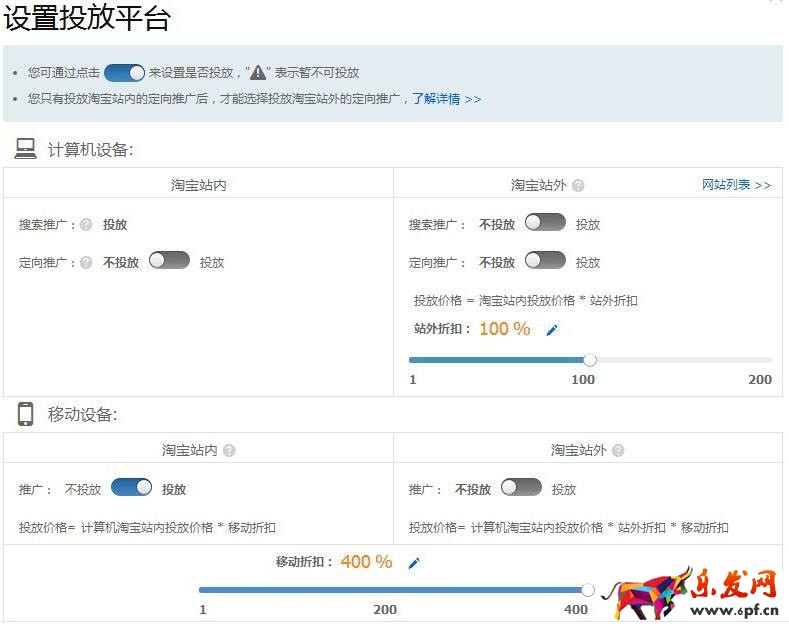Image resolution: width=789 pixels, height=631 pixels.
Task: Turn on mobile 淘宝站外 推广 toggle
Action: coord(521,488)
